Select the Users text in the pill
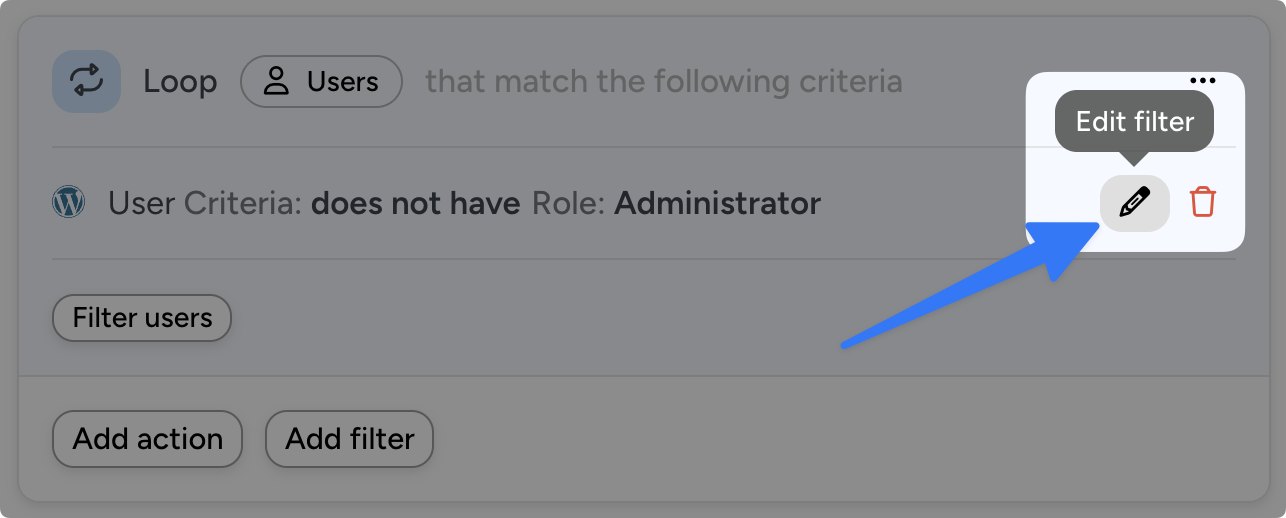The height and width of the screenshot is (518, 1286). pos(343,81)
